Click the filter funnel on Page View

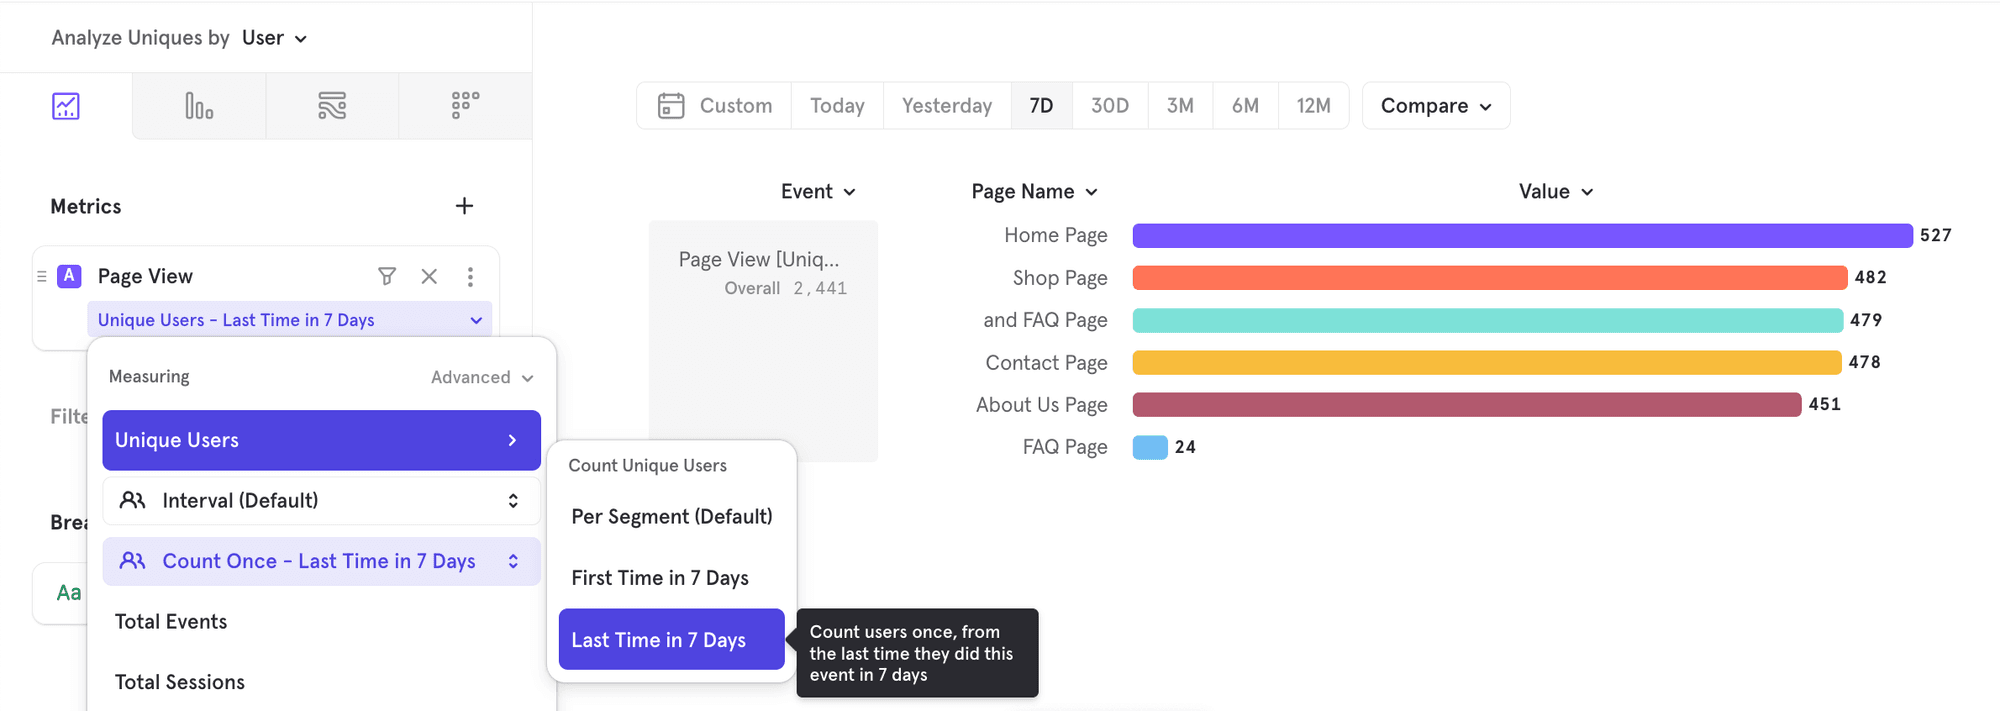click(387, 277)
